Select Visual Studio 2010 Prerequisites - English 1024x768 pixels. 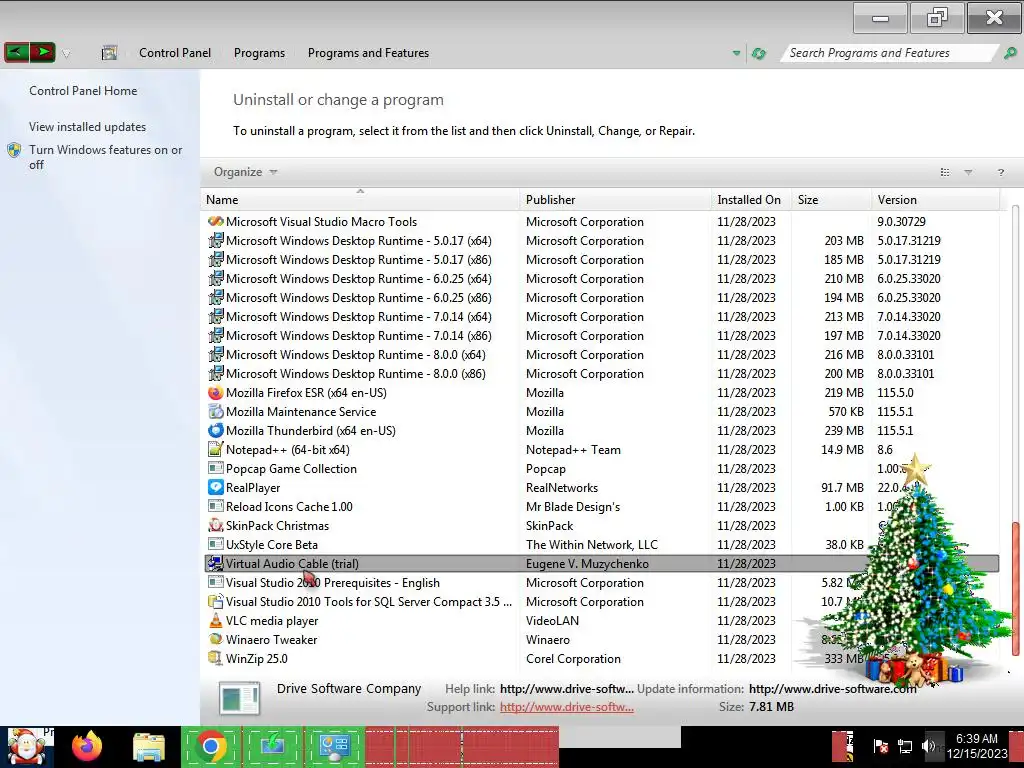332,583
